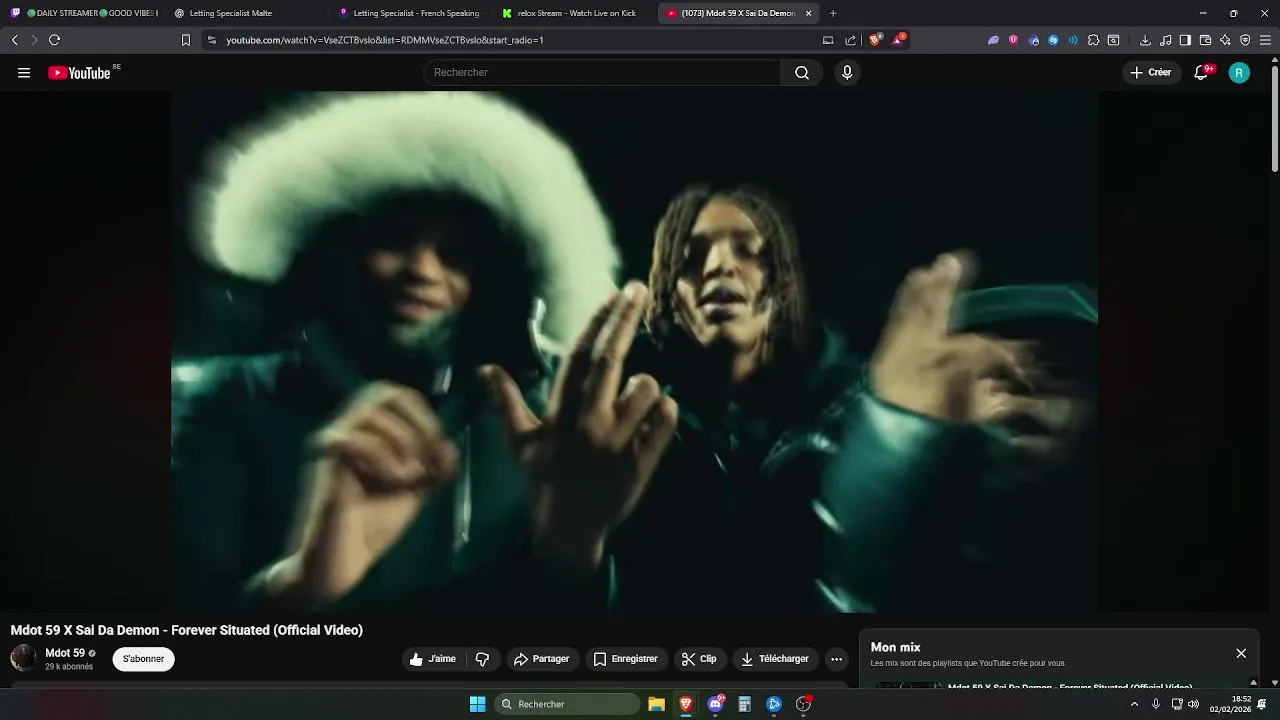Switch to Letting Specialist French Speaking tab
The width and height of the screenshot is (1280, 720).
tap(411, 13)
